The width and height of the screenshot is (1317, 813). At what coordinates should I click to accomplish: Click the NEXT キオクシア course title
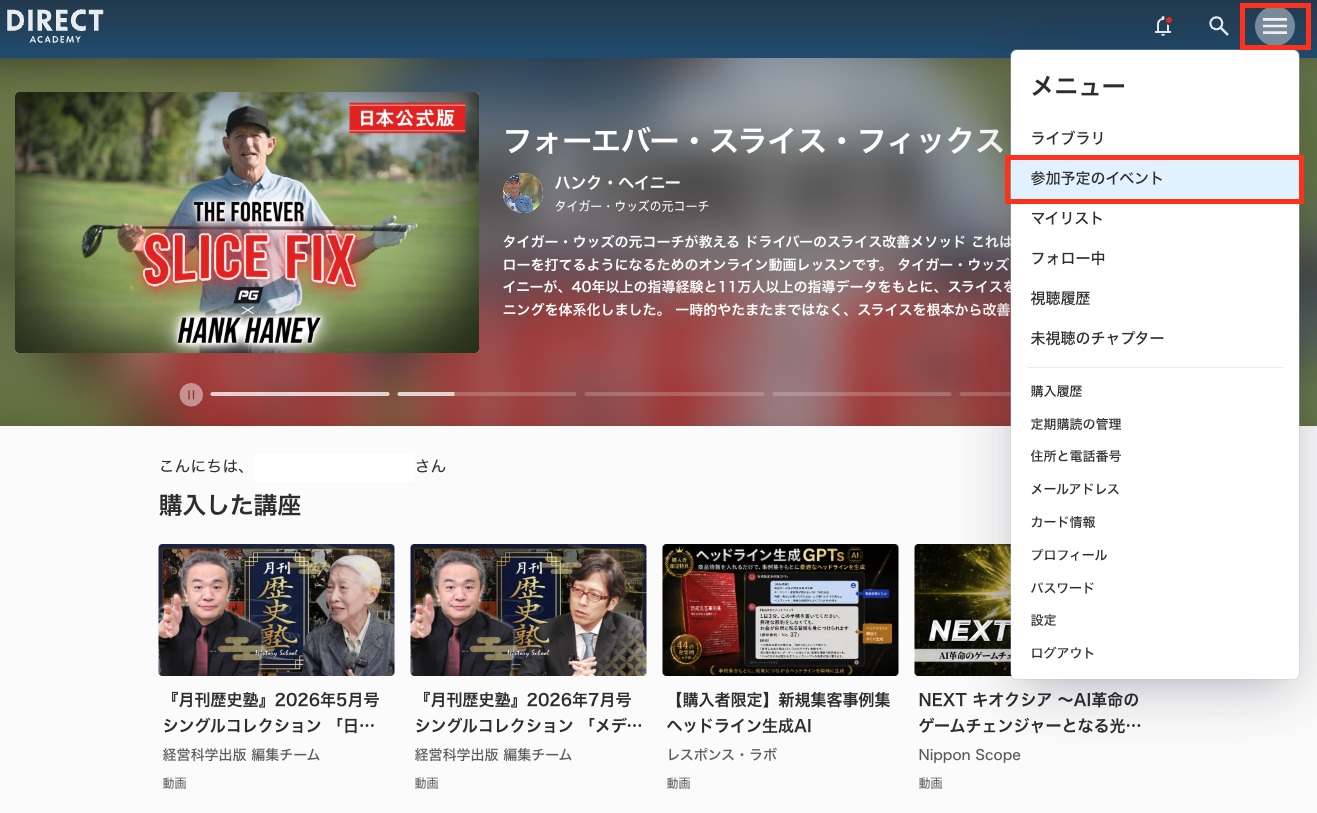coord(1030,712)
